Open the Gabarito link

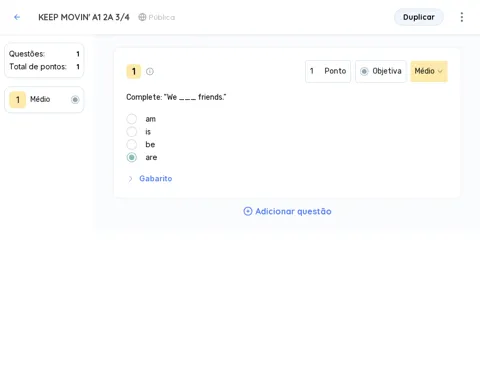coord(156,179)
